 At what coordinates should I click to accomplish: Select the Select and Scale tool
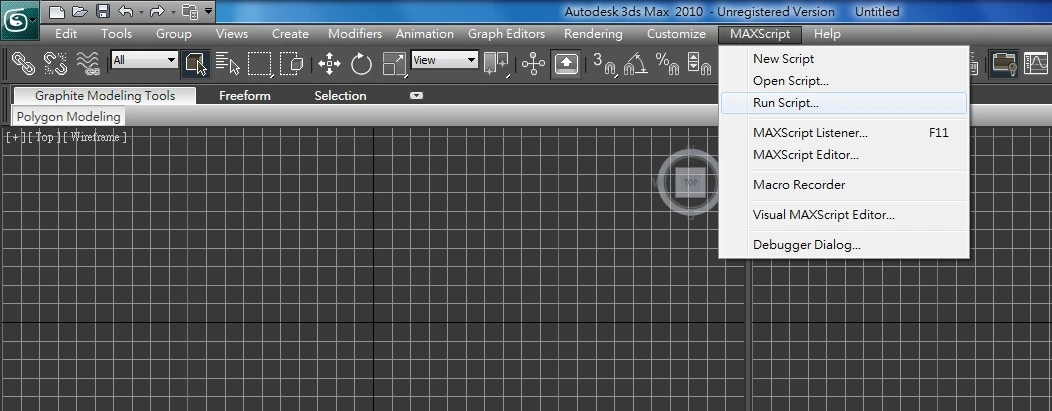pyautogui.click(x=394, y=64)
